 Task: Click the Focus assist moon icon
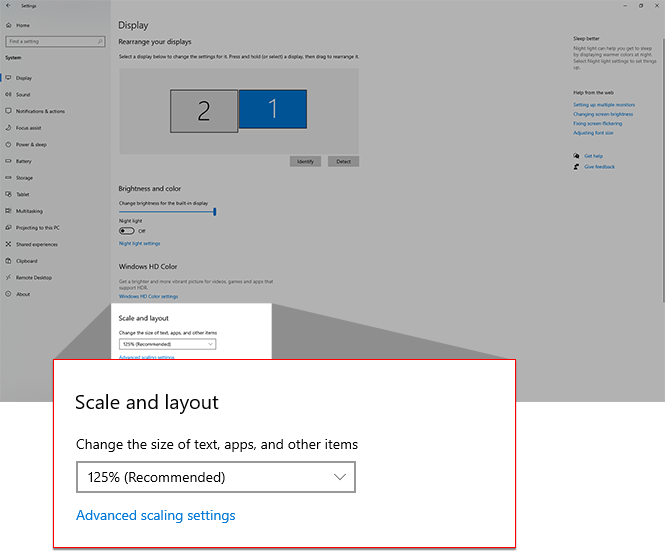click(9, 128)
